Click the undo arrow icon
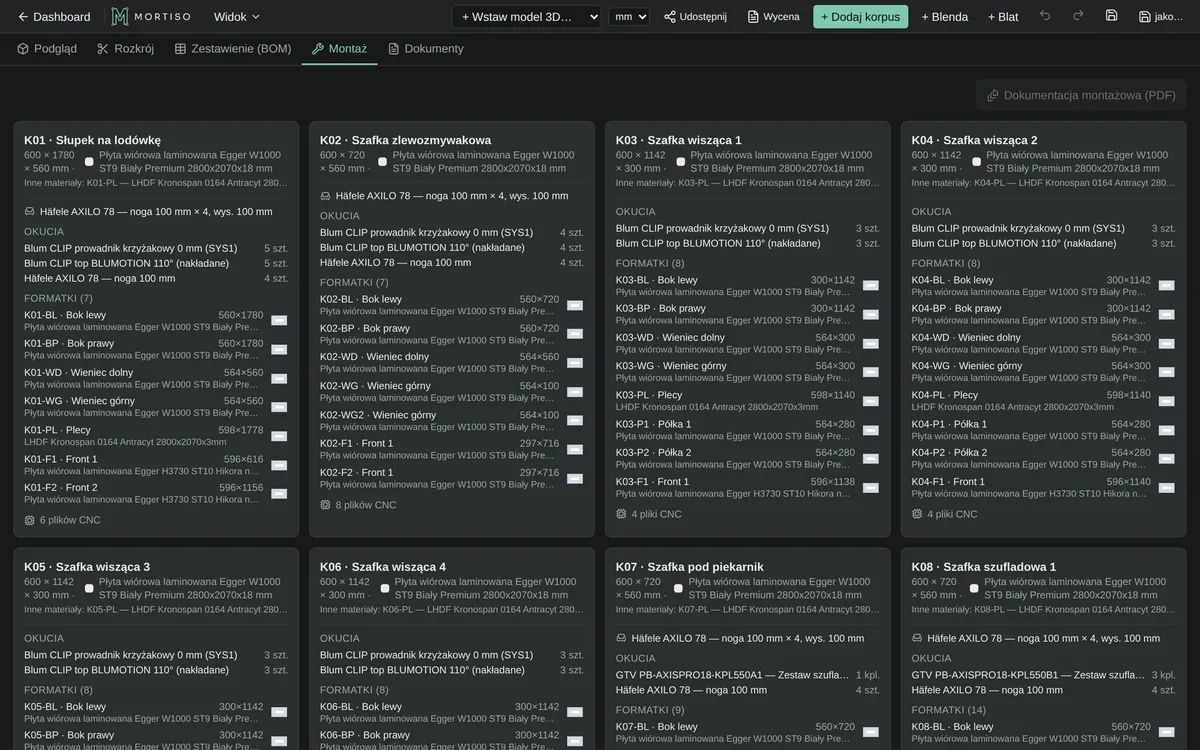This screenshot has height=750, width=1200. click(1045, 16)
